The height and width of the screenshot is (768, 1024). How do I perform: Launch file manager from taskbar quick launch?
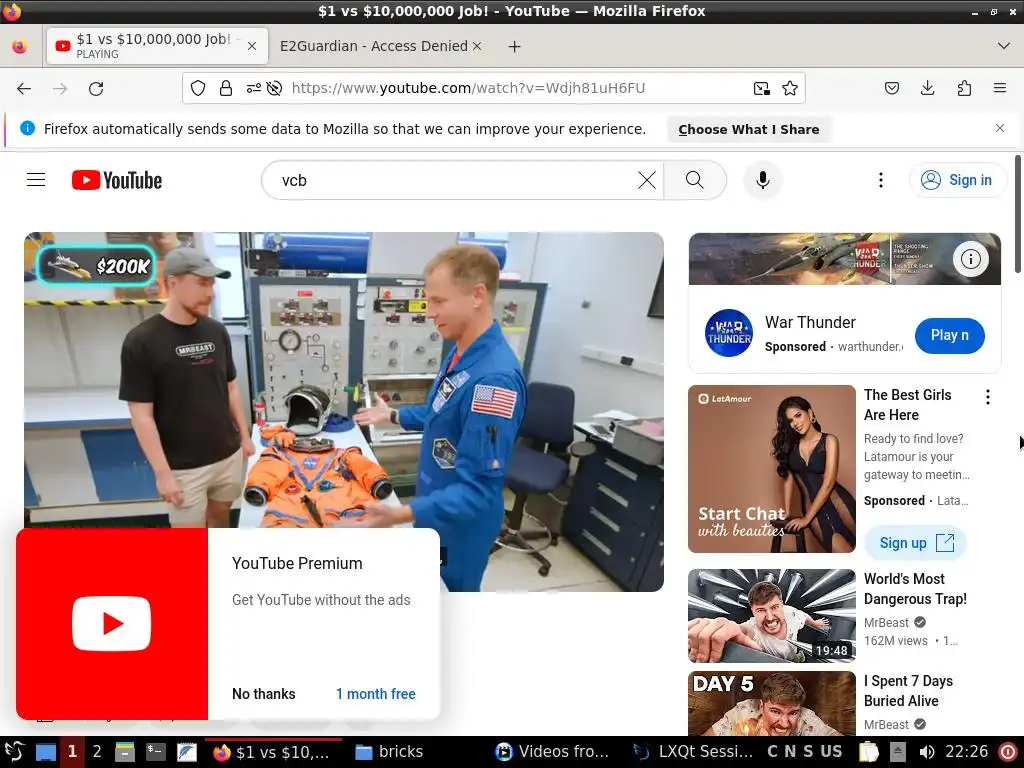125,752
